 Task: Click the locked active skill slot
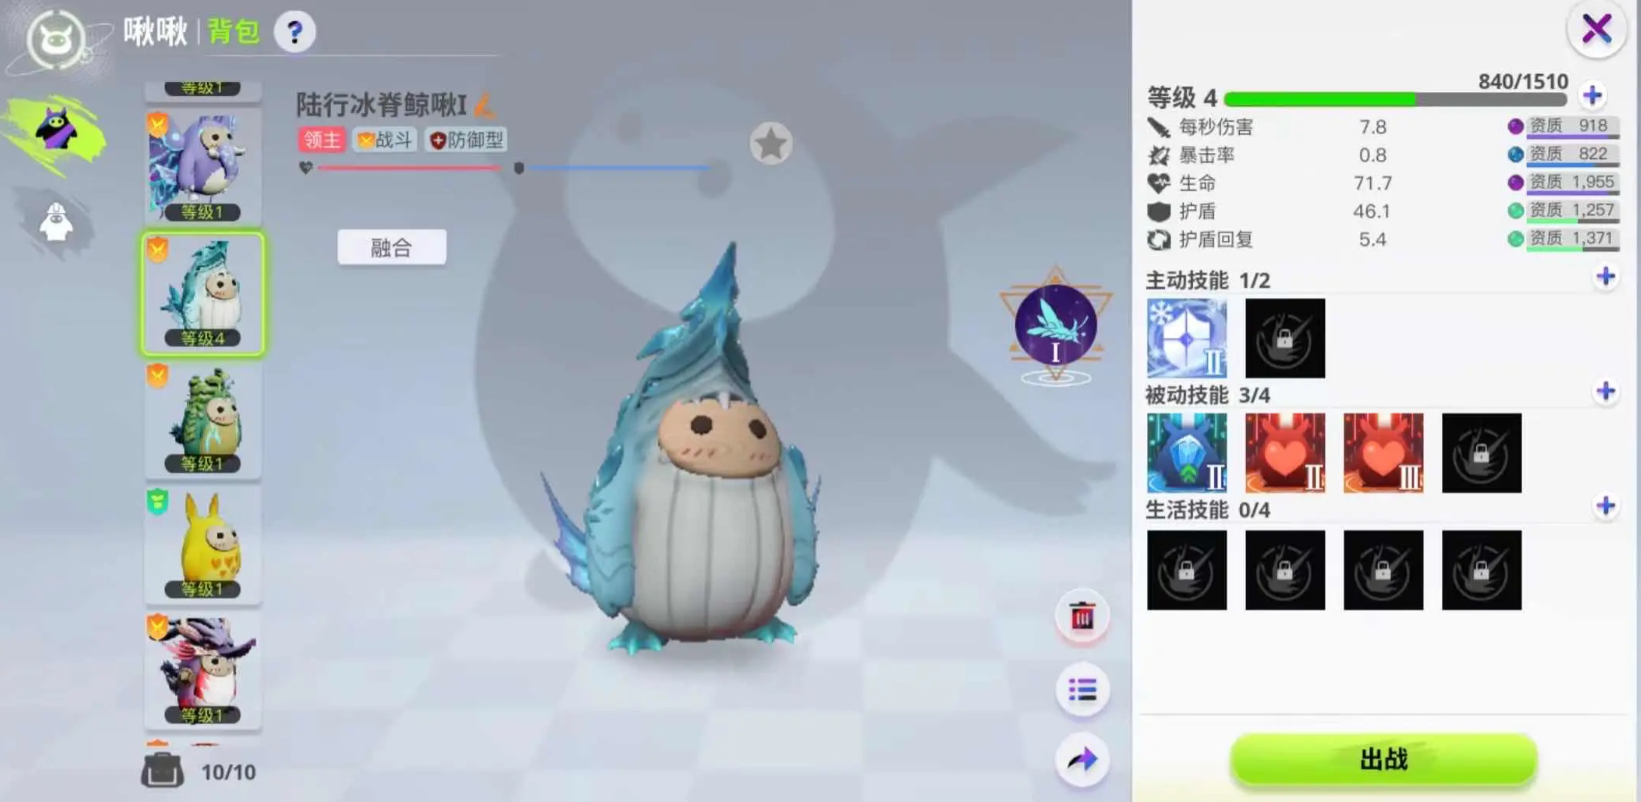point(1285,338)
